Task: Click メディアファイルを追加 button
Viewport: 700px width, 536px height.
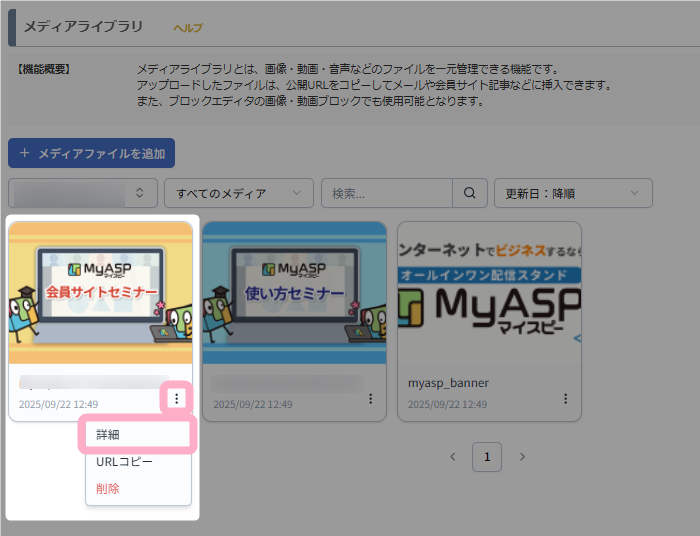Action: [x=92, y=153]
